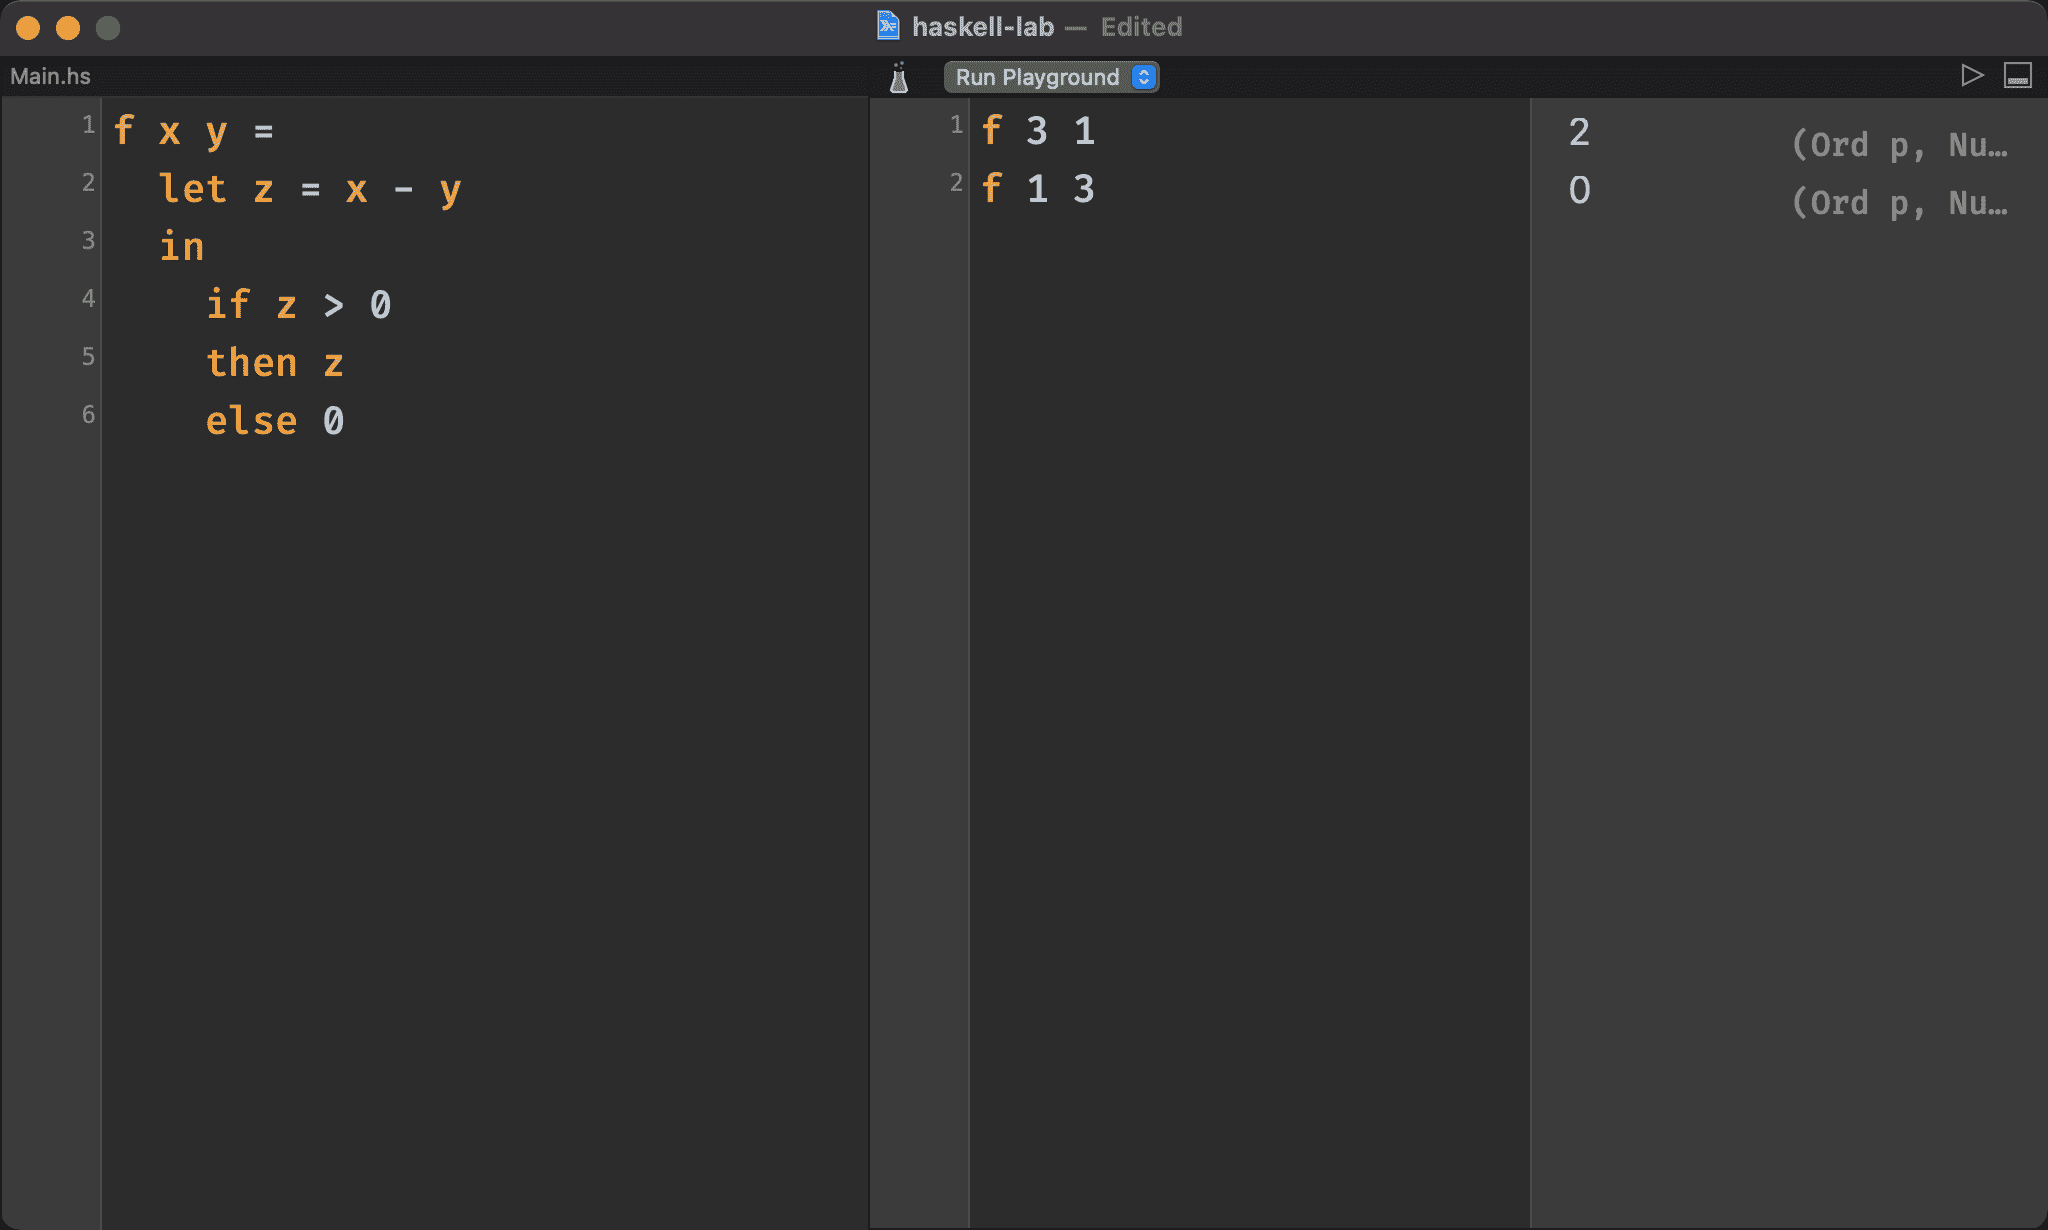Click code line 'if z > 0'
The height and width of the screenshot is (1230, 2048).
click(298, 305)
